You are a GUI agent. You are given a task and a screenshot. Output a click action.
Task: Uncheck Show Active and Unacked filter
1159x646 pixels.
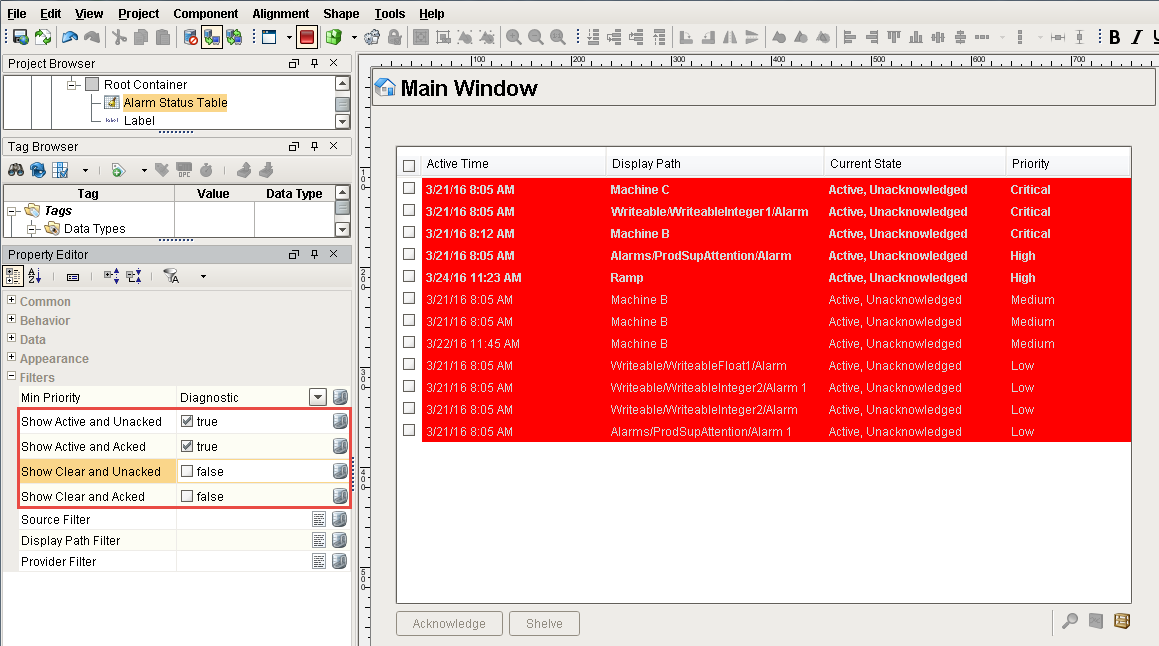coord(188,421)
